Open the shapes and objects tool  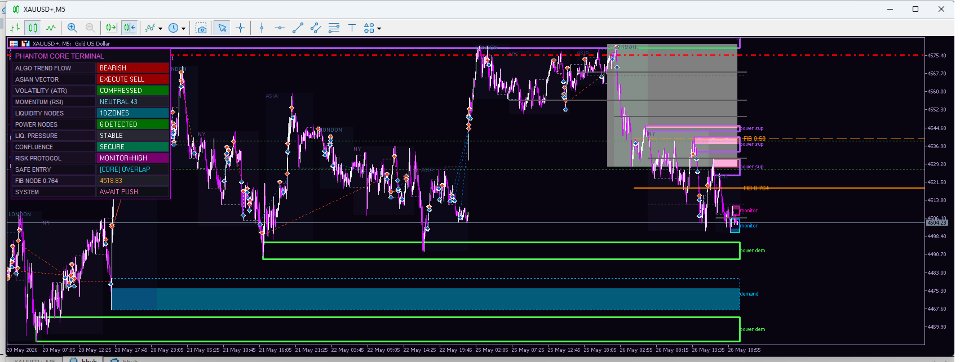click(369, 28)
